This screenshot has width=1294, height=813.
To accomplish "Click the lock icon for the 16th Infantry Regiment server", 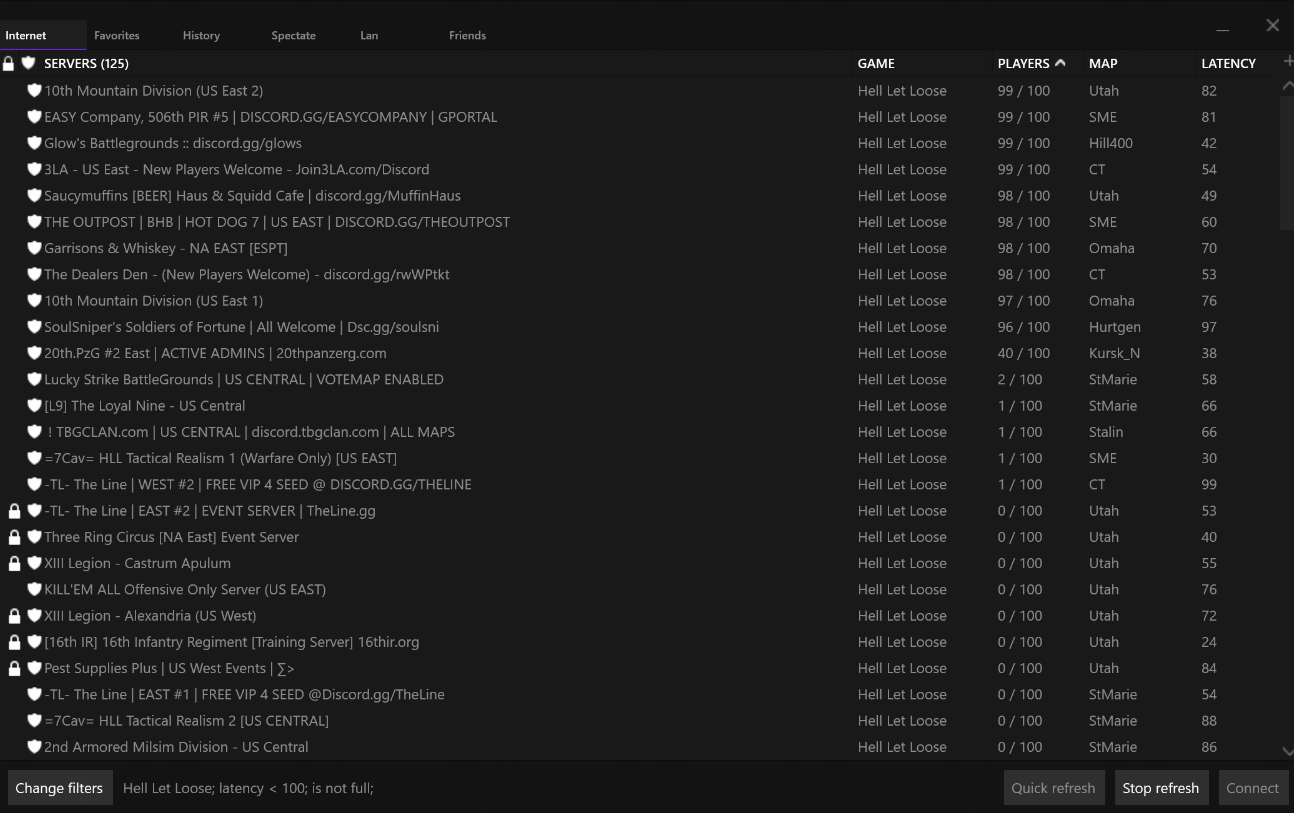I will (x=15, y=642).
